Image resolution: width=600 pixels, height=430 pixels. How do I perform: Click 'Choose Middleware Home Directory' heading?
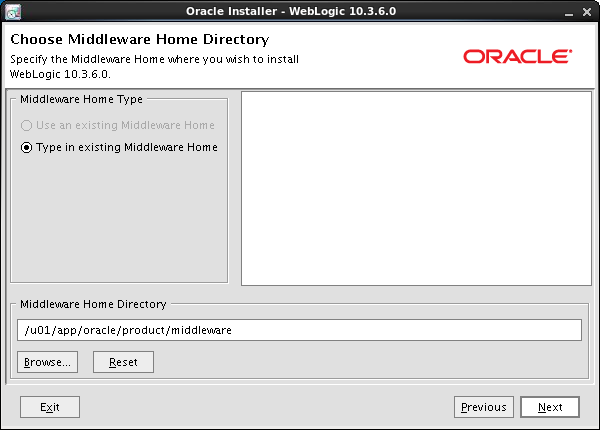pos(140,39)
